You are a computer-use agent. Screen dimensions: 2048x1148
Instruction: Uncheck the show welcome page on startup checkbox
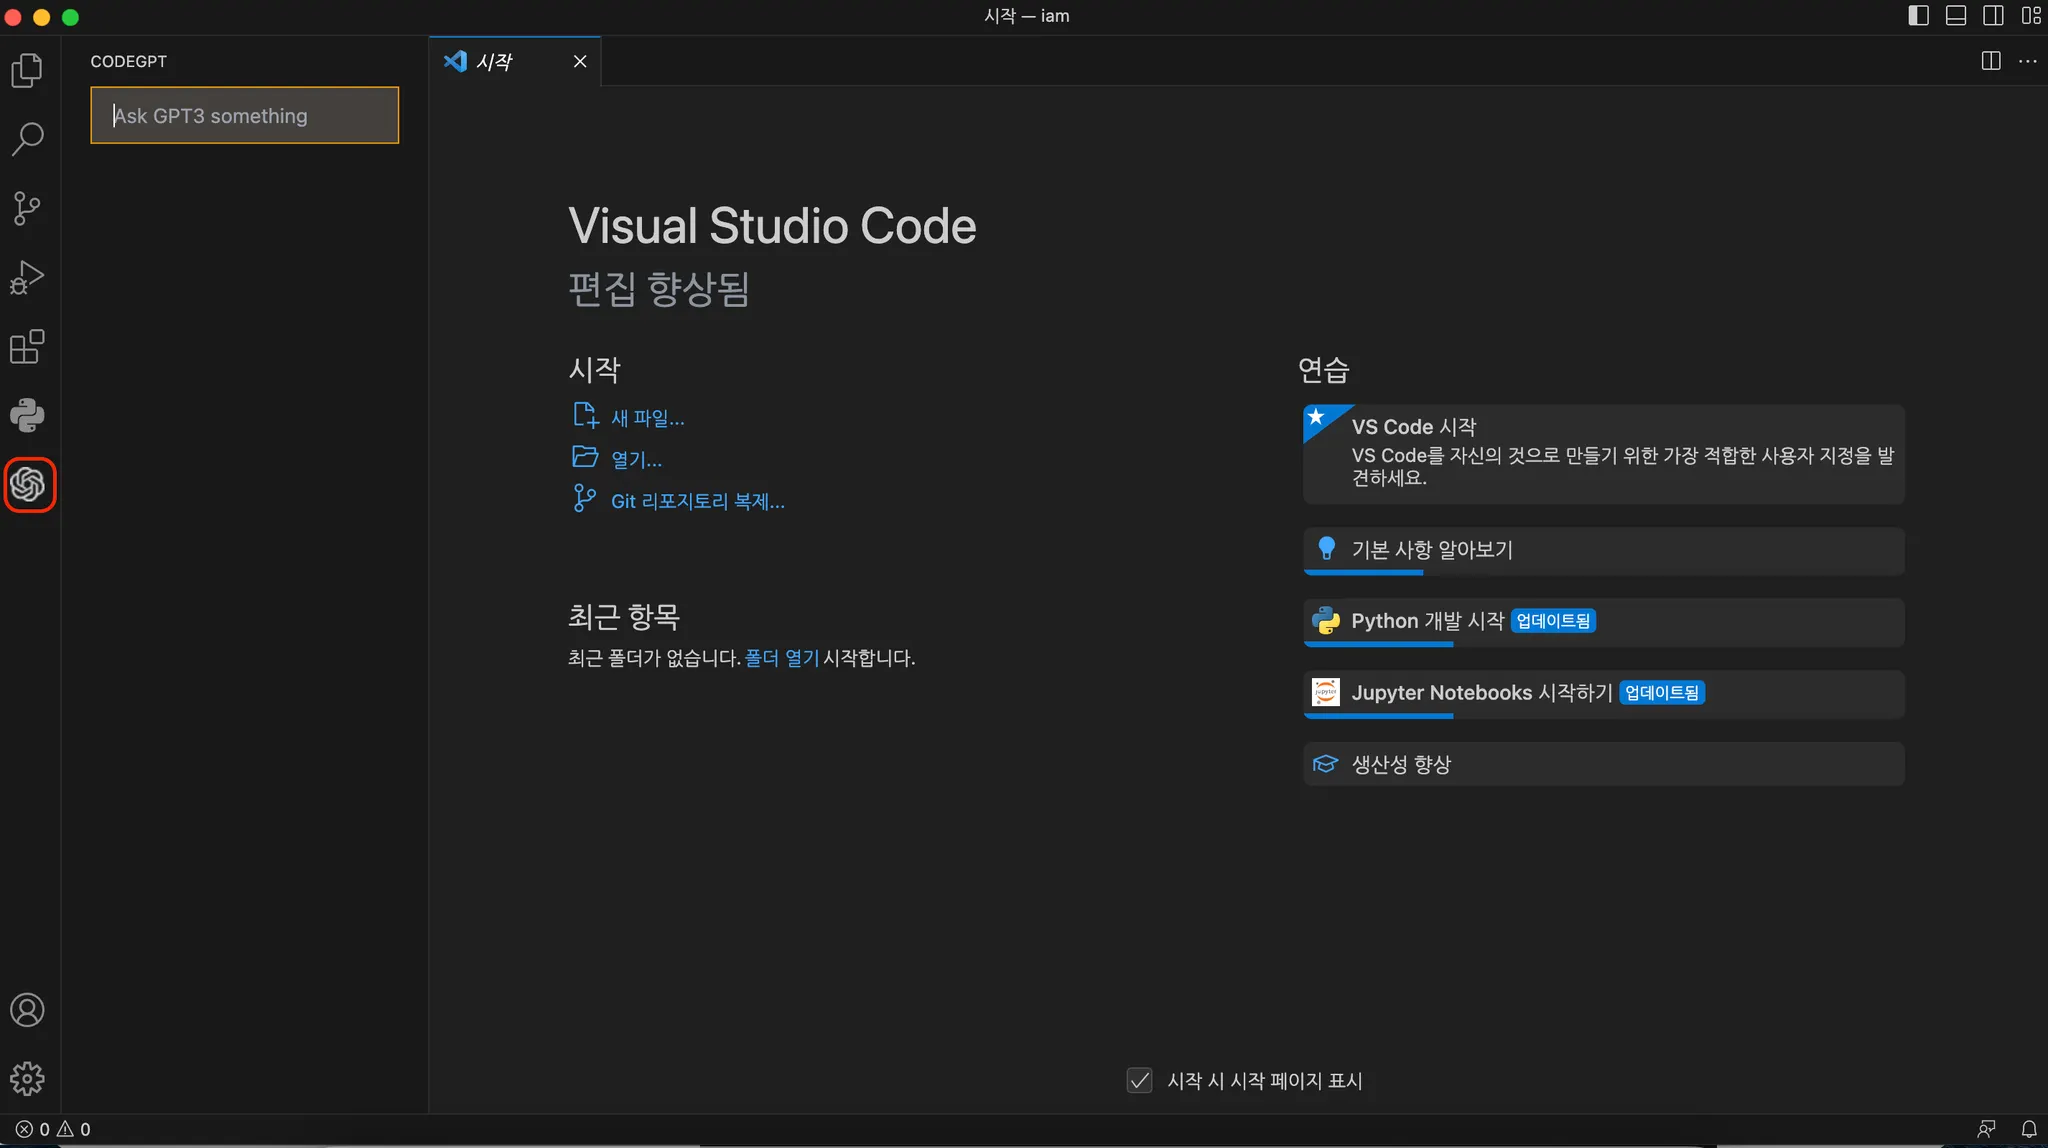tap(1139, 1080)
